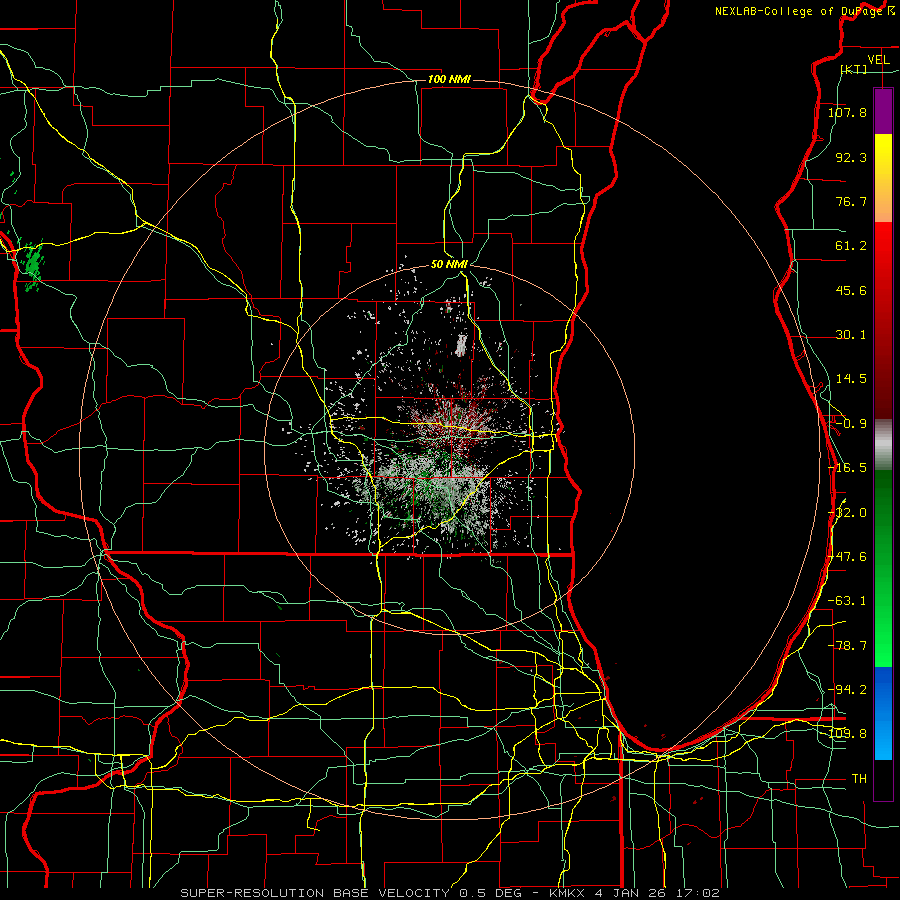Screen dimensions: 900x900
Task: Click the TH label under the scale
Action: coord(859,779)
